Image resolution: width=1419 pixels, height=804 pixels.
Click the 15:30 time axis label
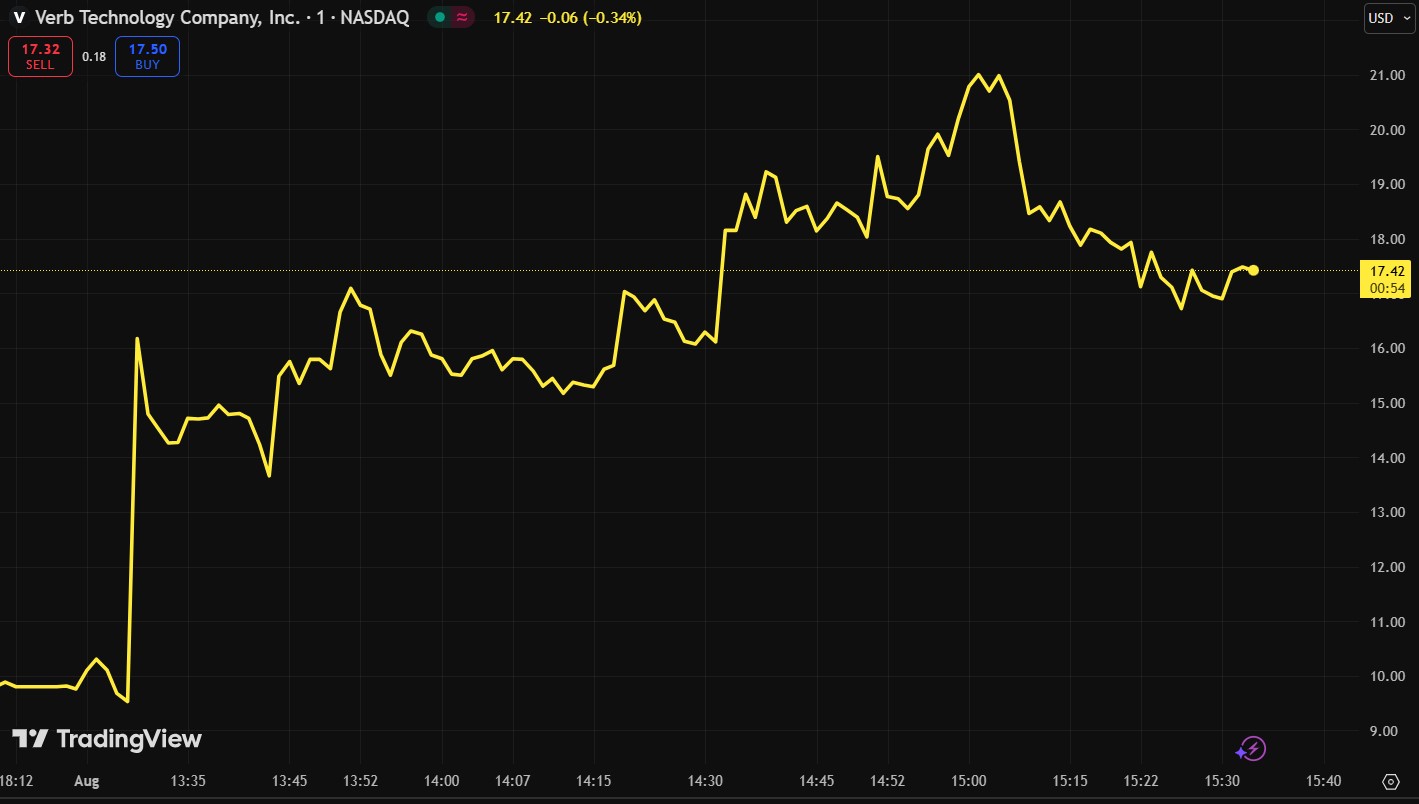1222,781
